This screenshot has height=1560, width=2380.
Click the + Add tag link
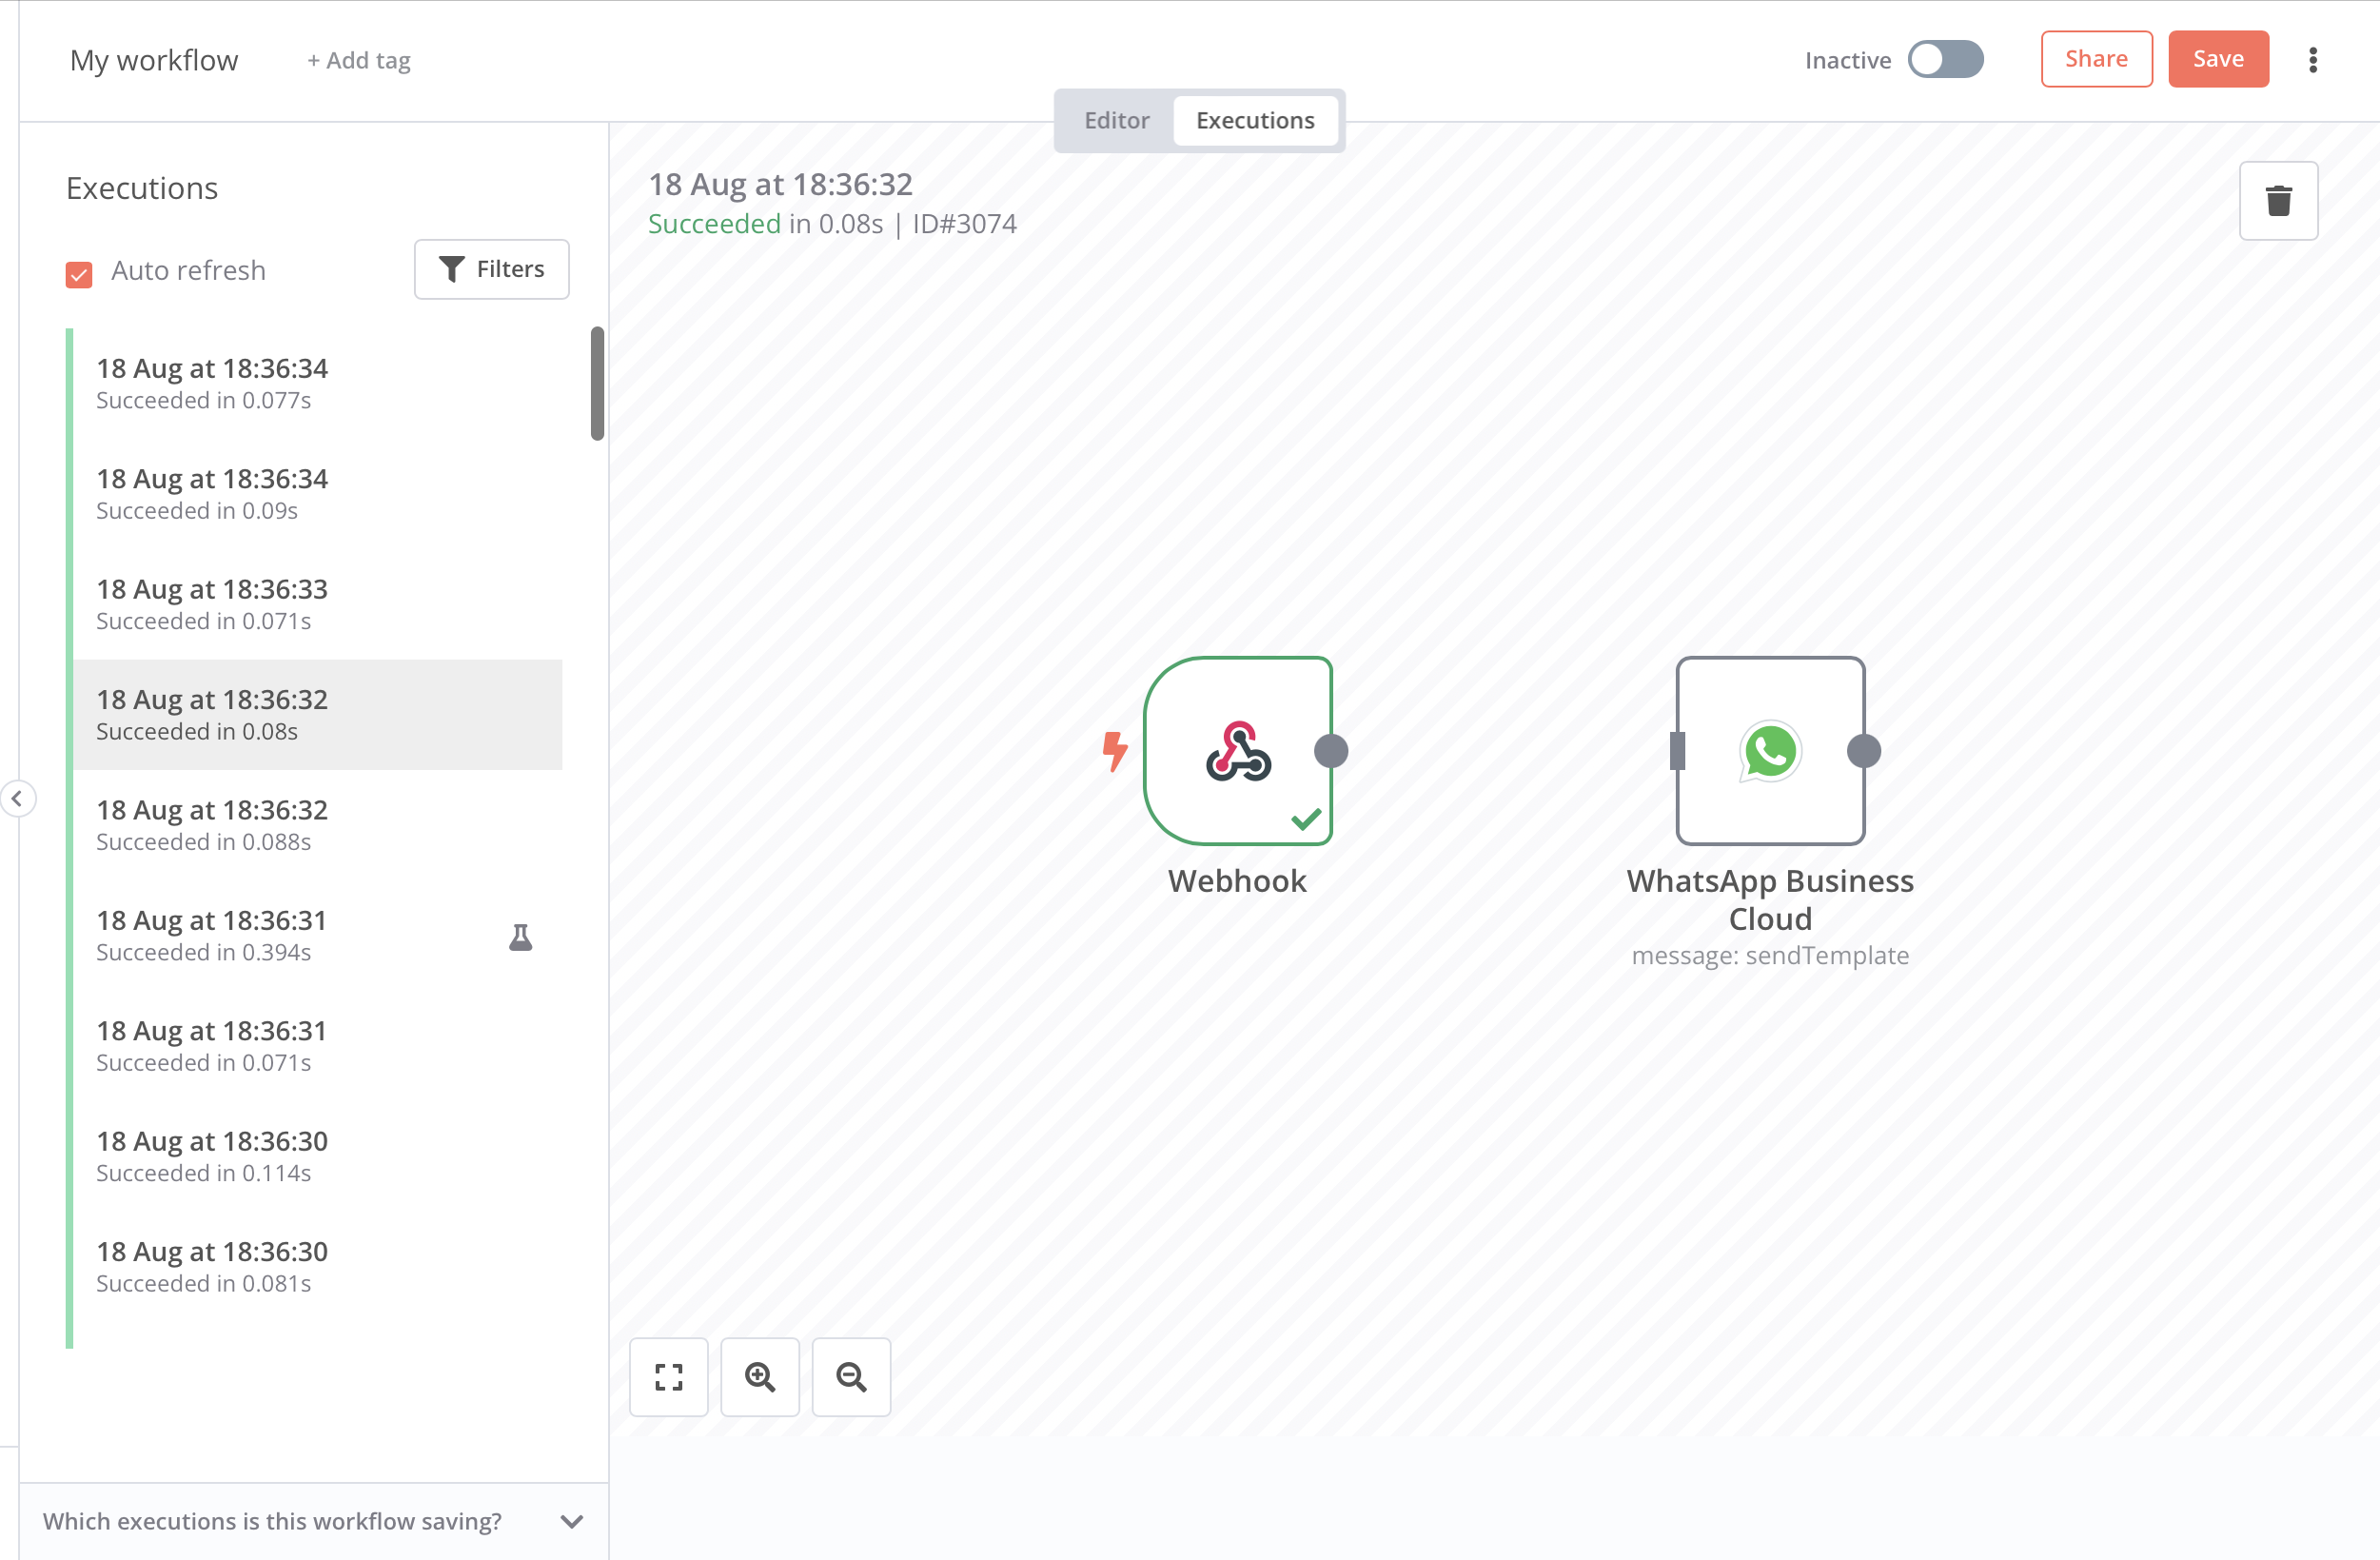pyautogui.click(x=359, y=60)
